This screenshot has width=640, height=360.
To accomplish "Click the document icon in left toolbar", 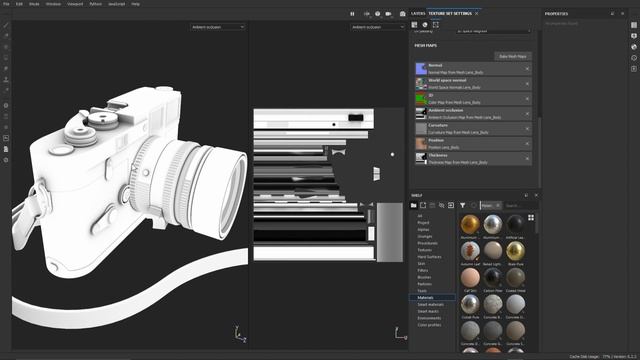I will tap(6, 149).
